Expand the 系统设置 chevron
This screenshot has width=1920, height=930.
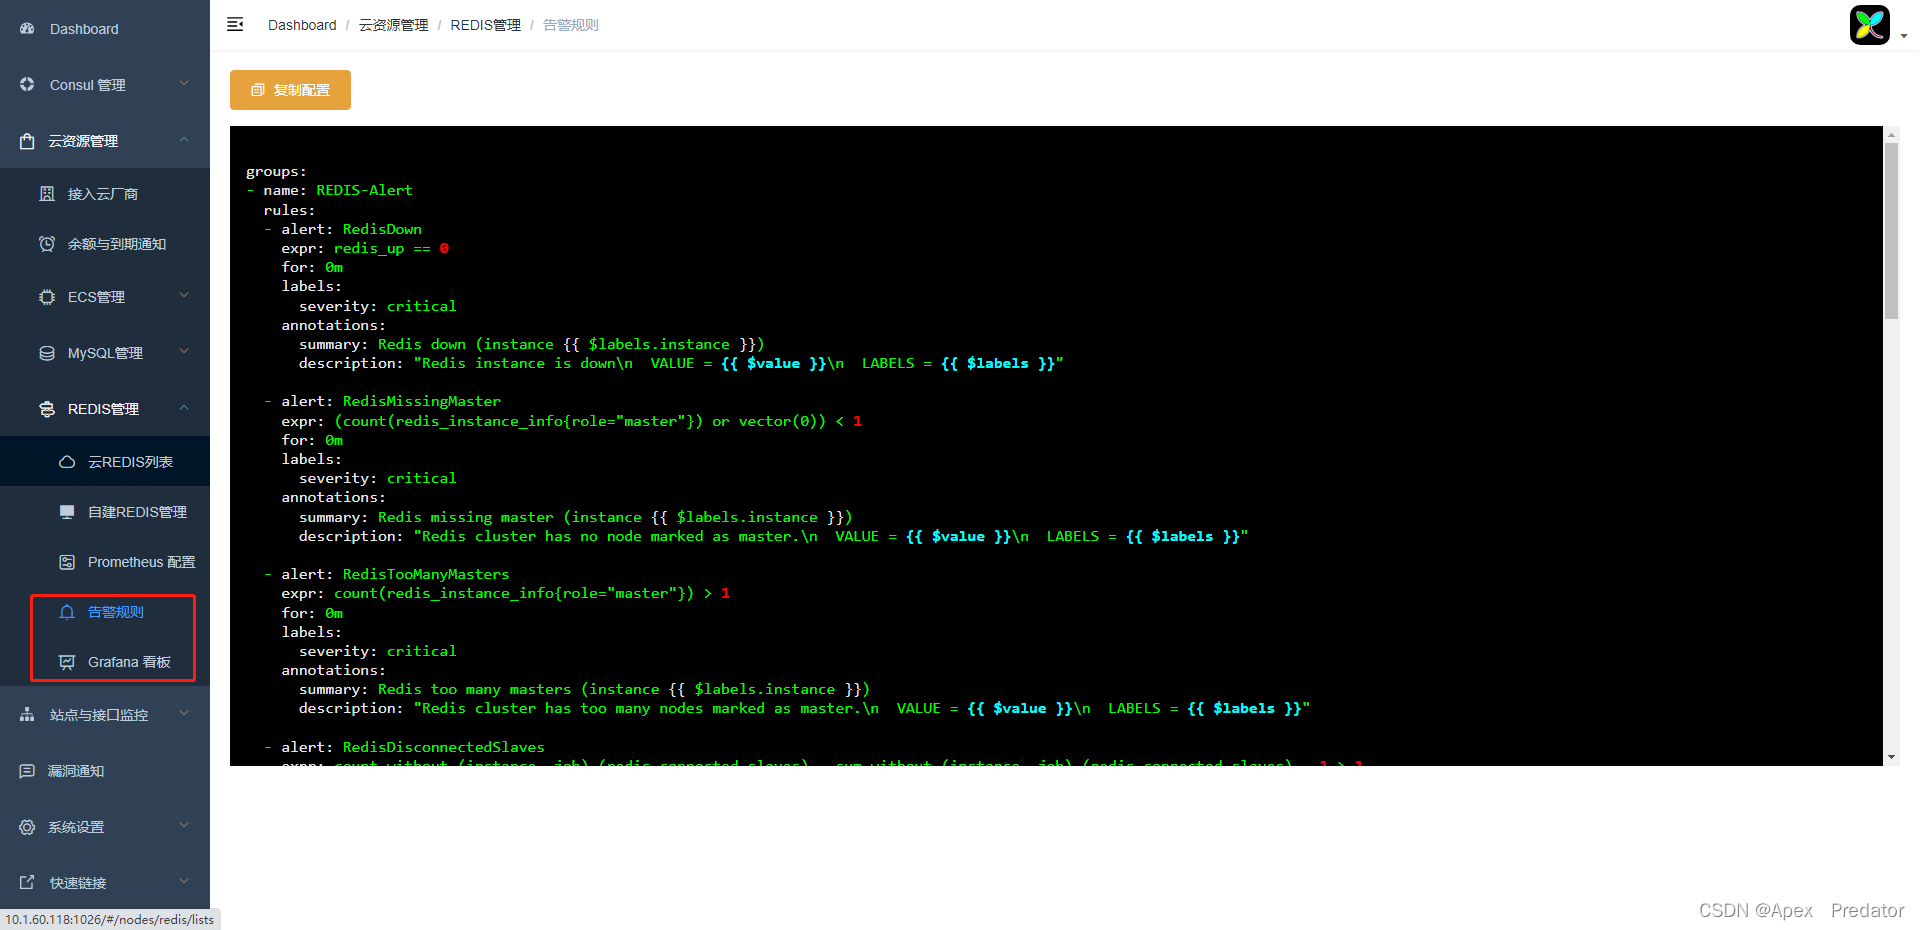[184, 825]
